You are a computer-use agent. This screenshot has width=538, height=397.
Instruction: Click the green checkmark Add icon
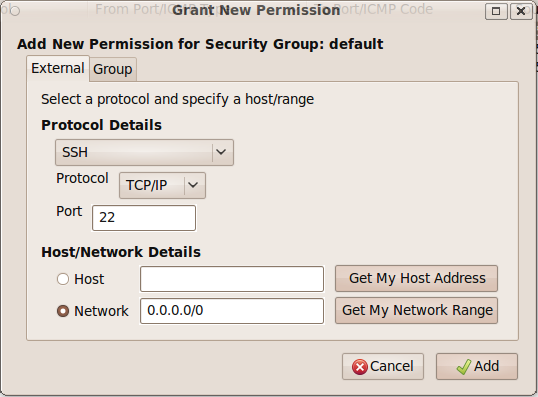point(464,367)
